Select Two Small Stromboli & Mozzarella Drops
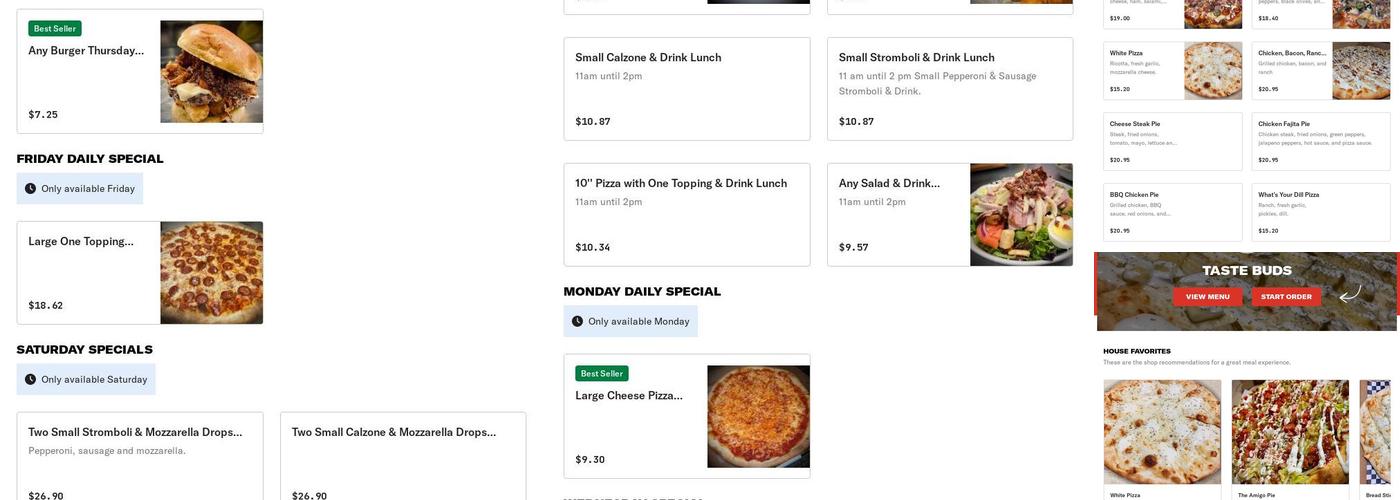1400x500 pixels. coord(140,456)
